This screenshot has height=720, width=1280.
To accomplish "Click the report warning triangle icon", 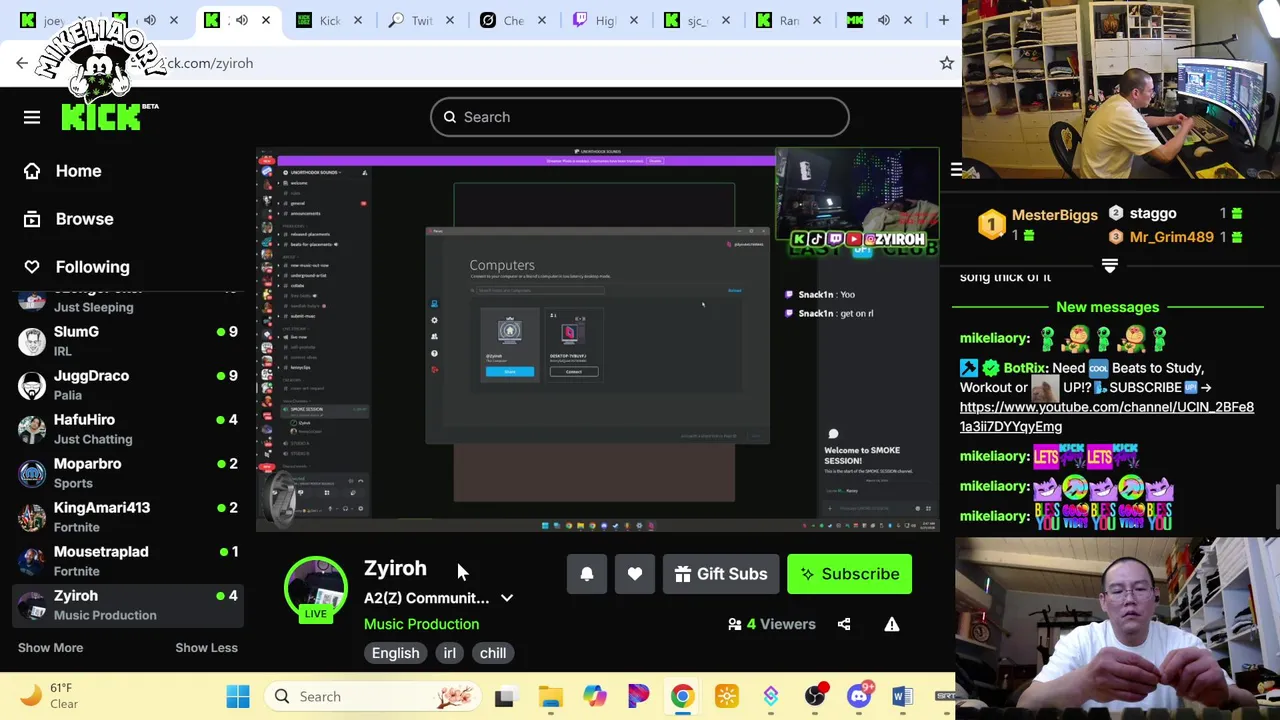I will [892, 624].
